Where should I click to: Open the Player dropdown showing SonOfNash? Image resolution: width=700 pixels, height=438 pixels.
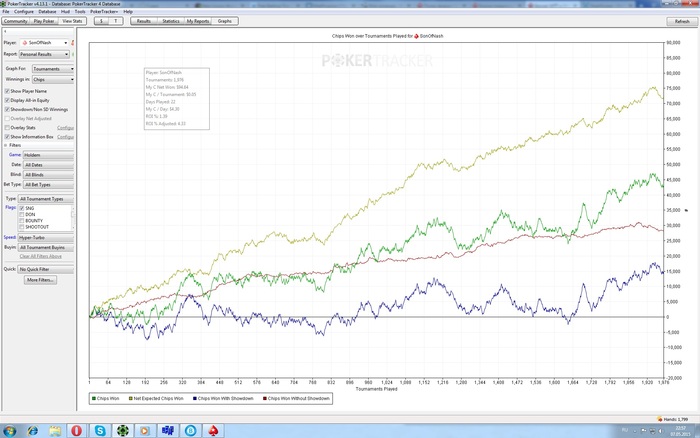(44, 43)
